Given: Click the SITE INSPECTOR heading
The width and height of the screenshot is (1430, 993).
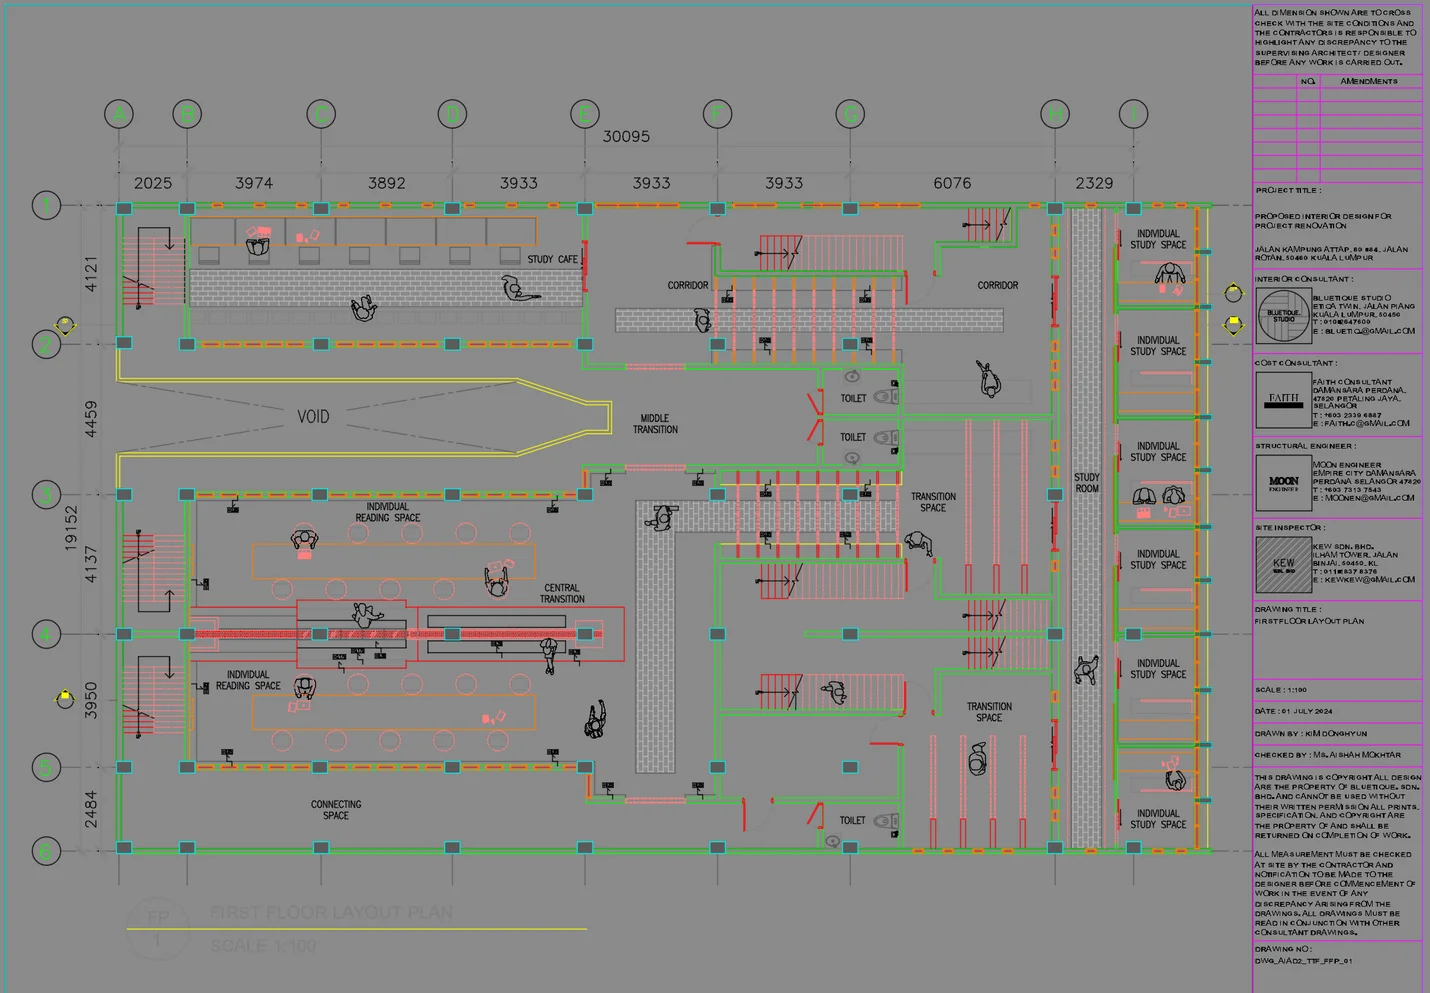Looking at the screenshot, I should pos(1290,527).
